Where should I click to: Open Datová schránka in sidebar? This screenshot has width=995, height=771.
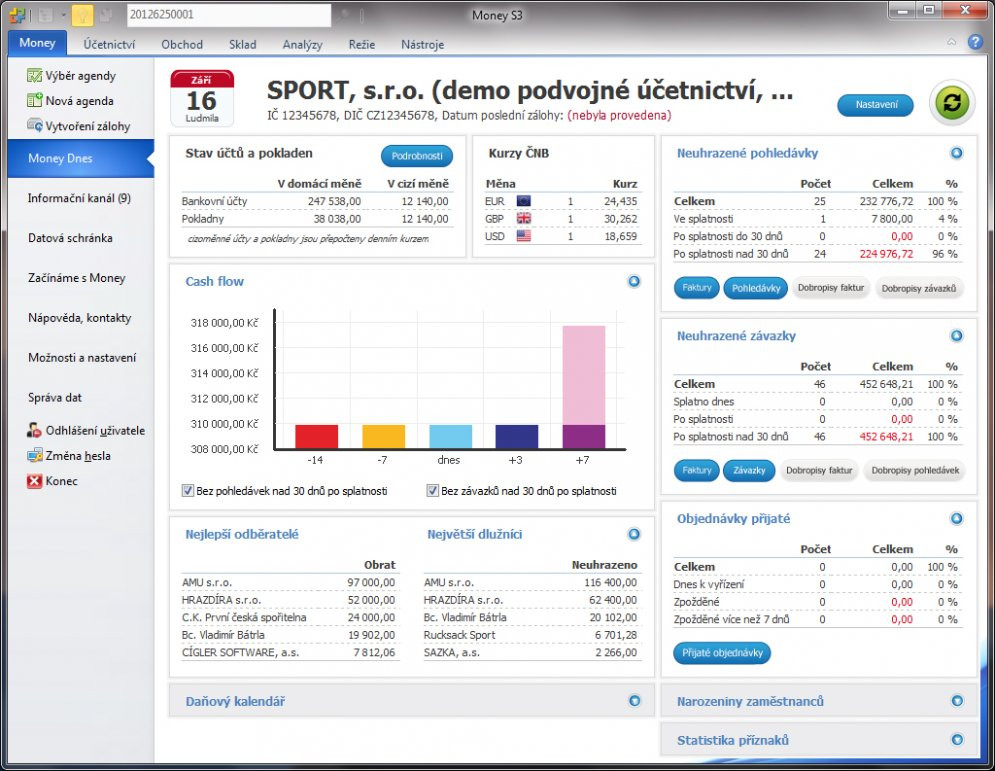click(70, 238)
